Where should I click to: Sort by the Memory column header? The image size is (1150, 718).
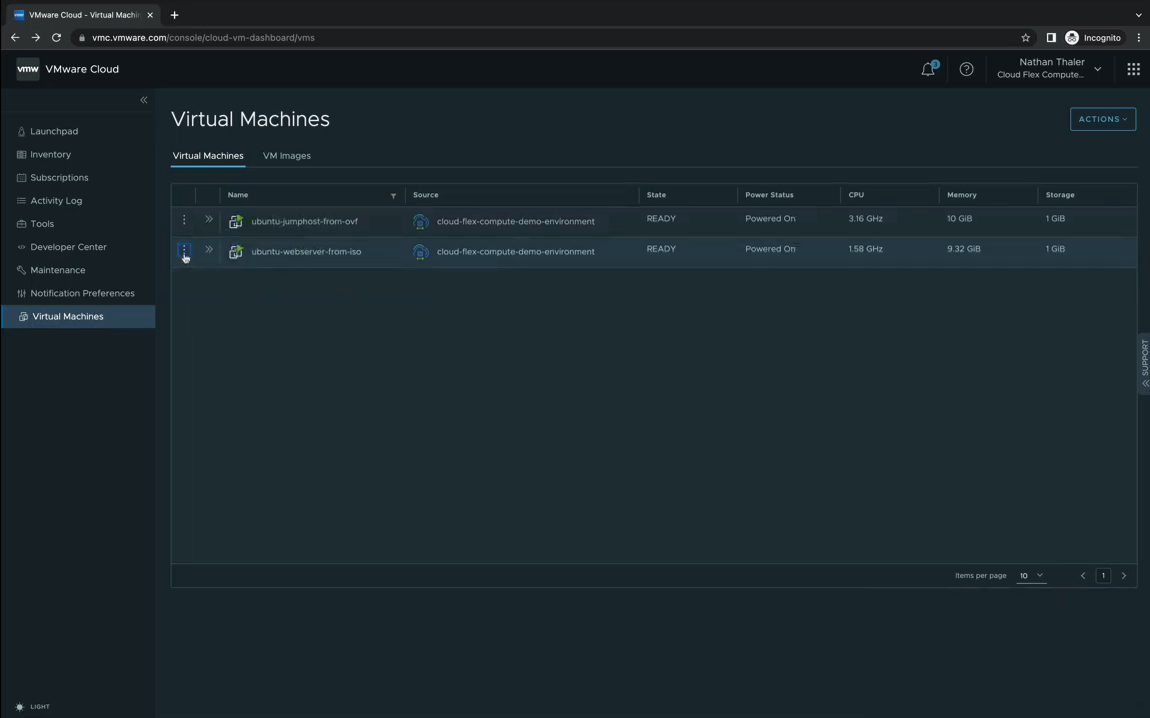962,195
